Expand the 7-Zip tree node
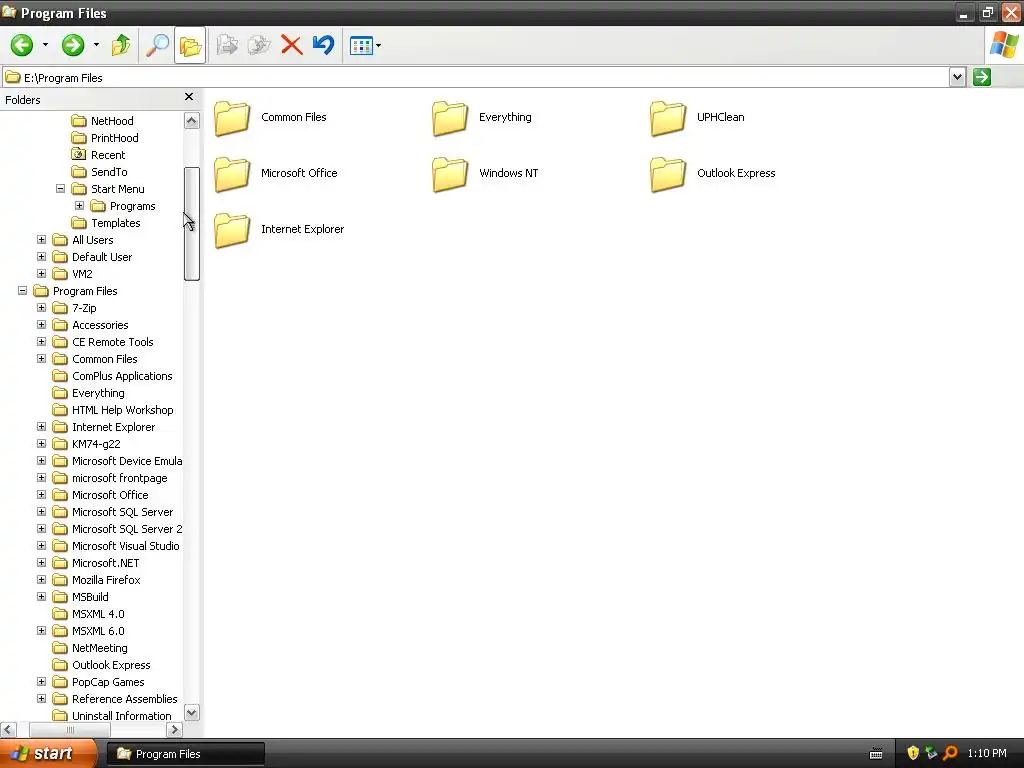The height and width of the screenshot is (768, 1024). coord(41,308)
